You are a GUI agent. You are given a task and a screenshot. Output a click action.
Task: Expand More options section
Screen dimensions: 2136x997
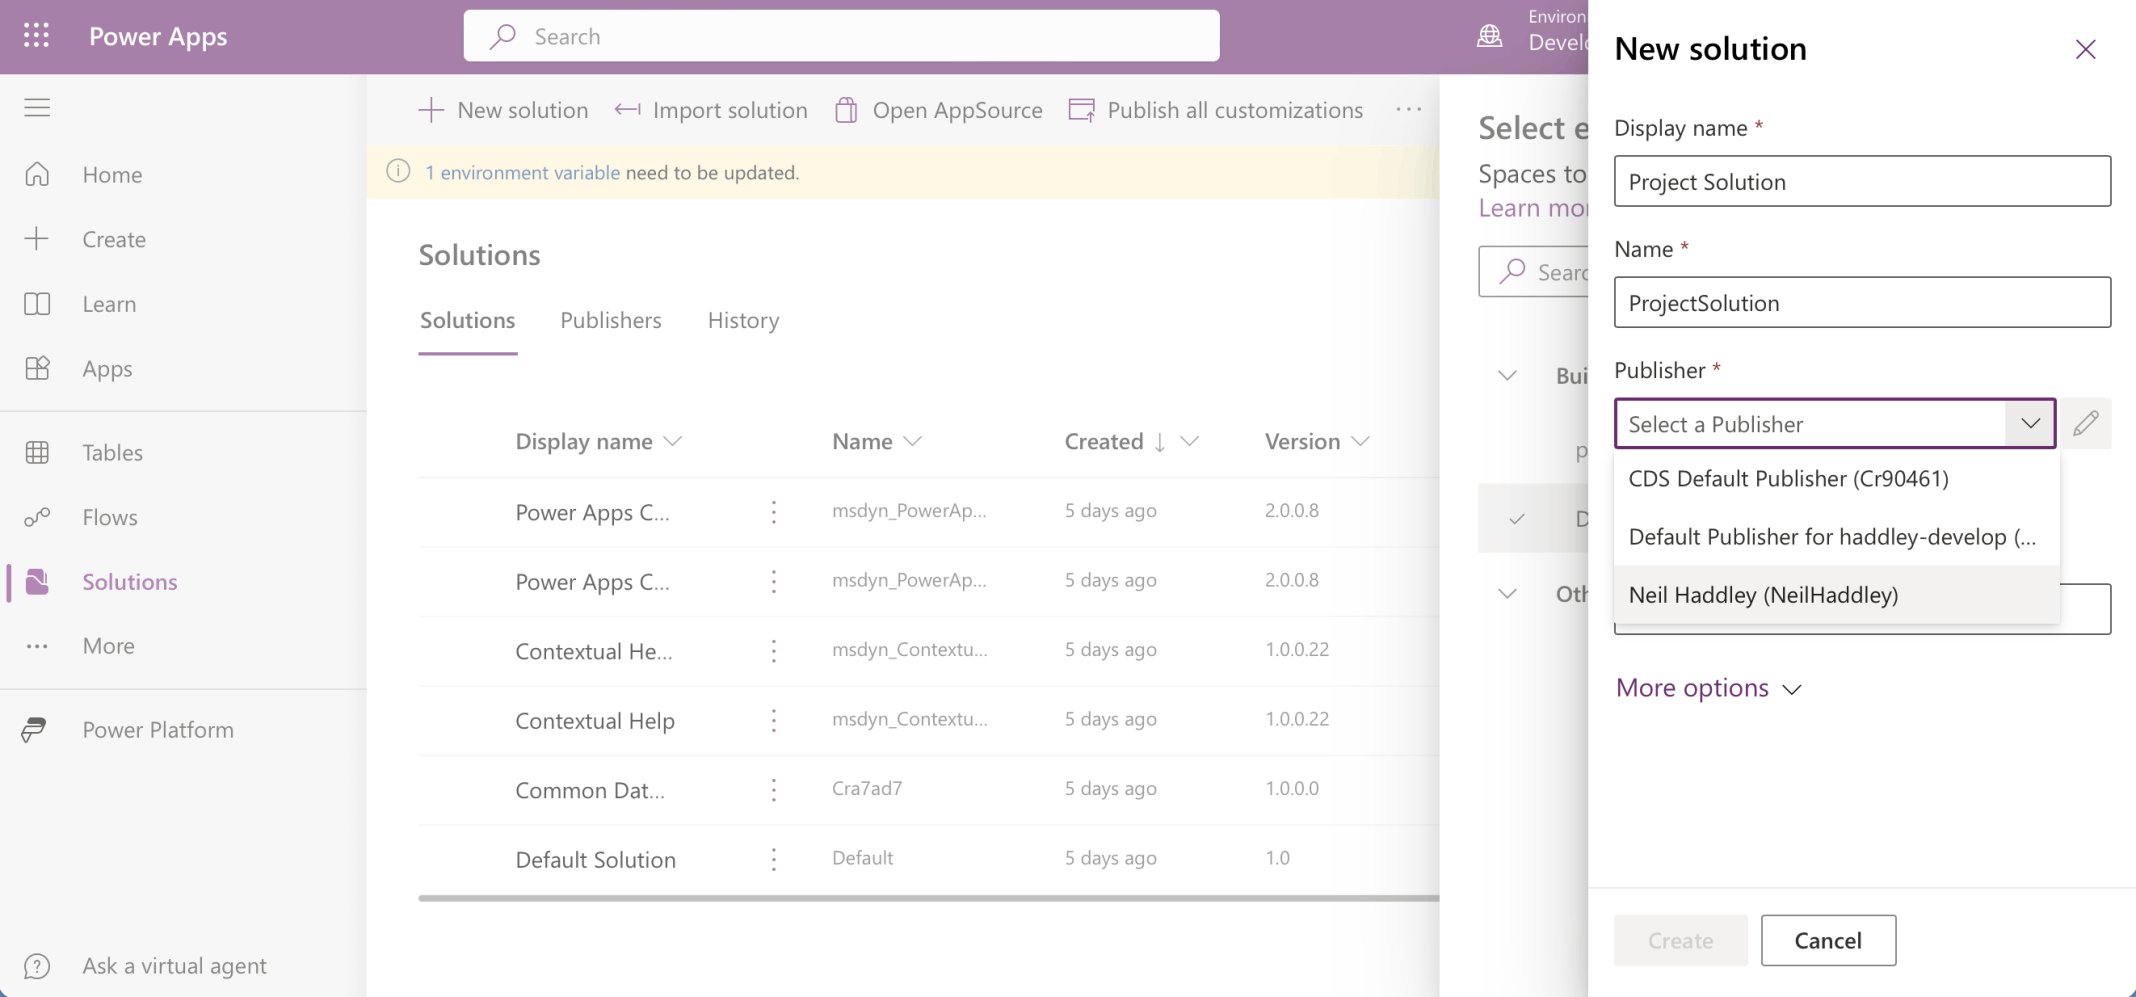(1708, 688)
